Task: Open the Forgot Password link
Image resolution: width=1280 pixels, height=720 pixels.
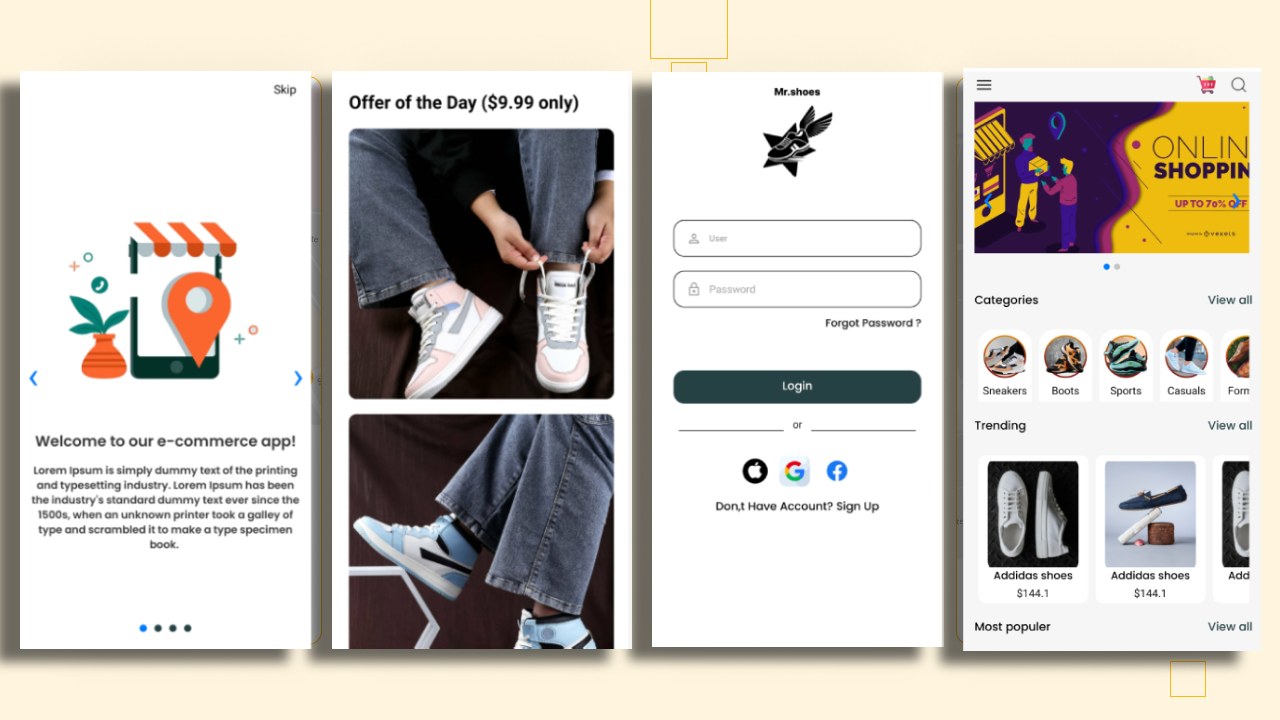Action: click(873, 323)
